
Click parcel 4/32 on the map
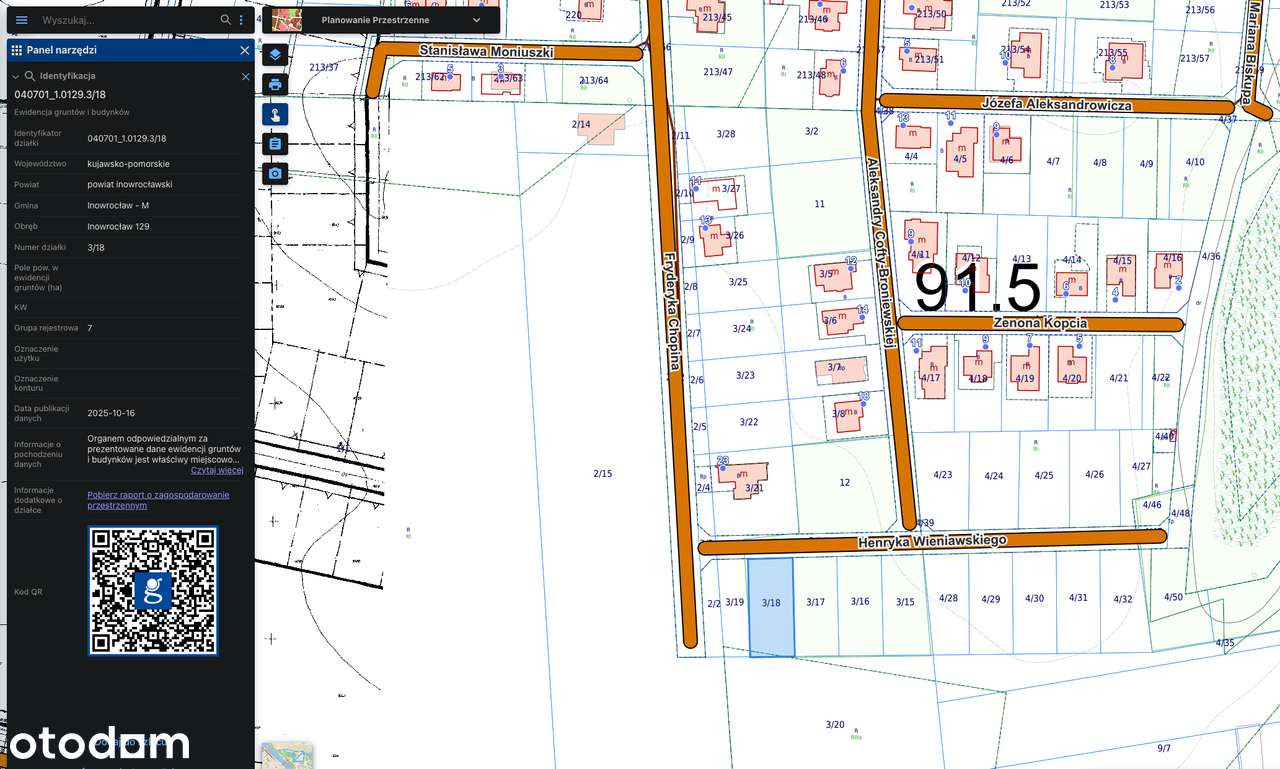point(1122,599)
